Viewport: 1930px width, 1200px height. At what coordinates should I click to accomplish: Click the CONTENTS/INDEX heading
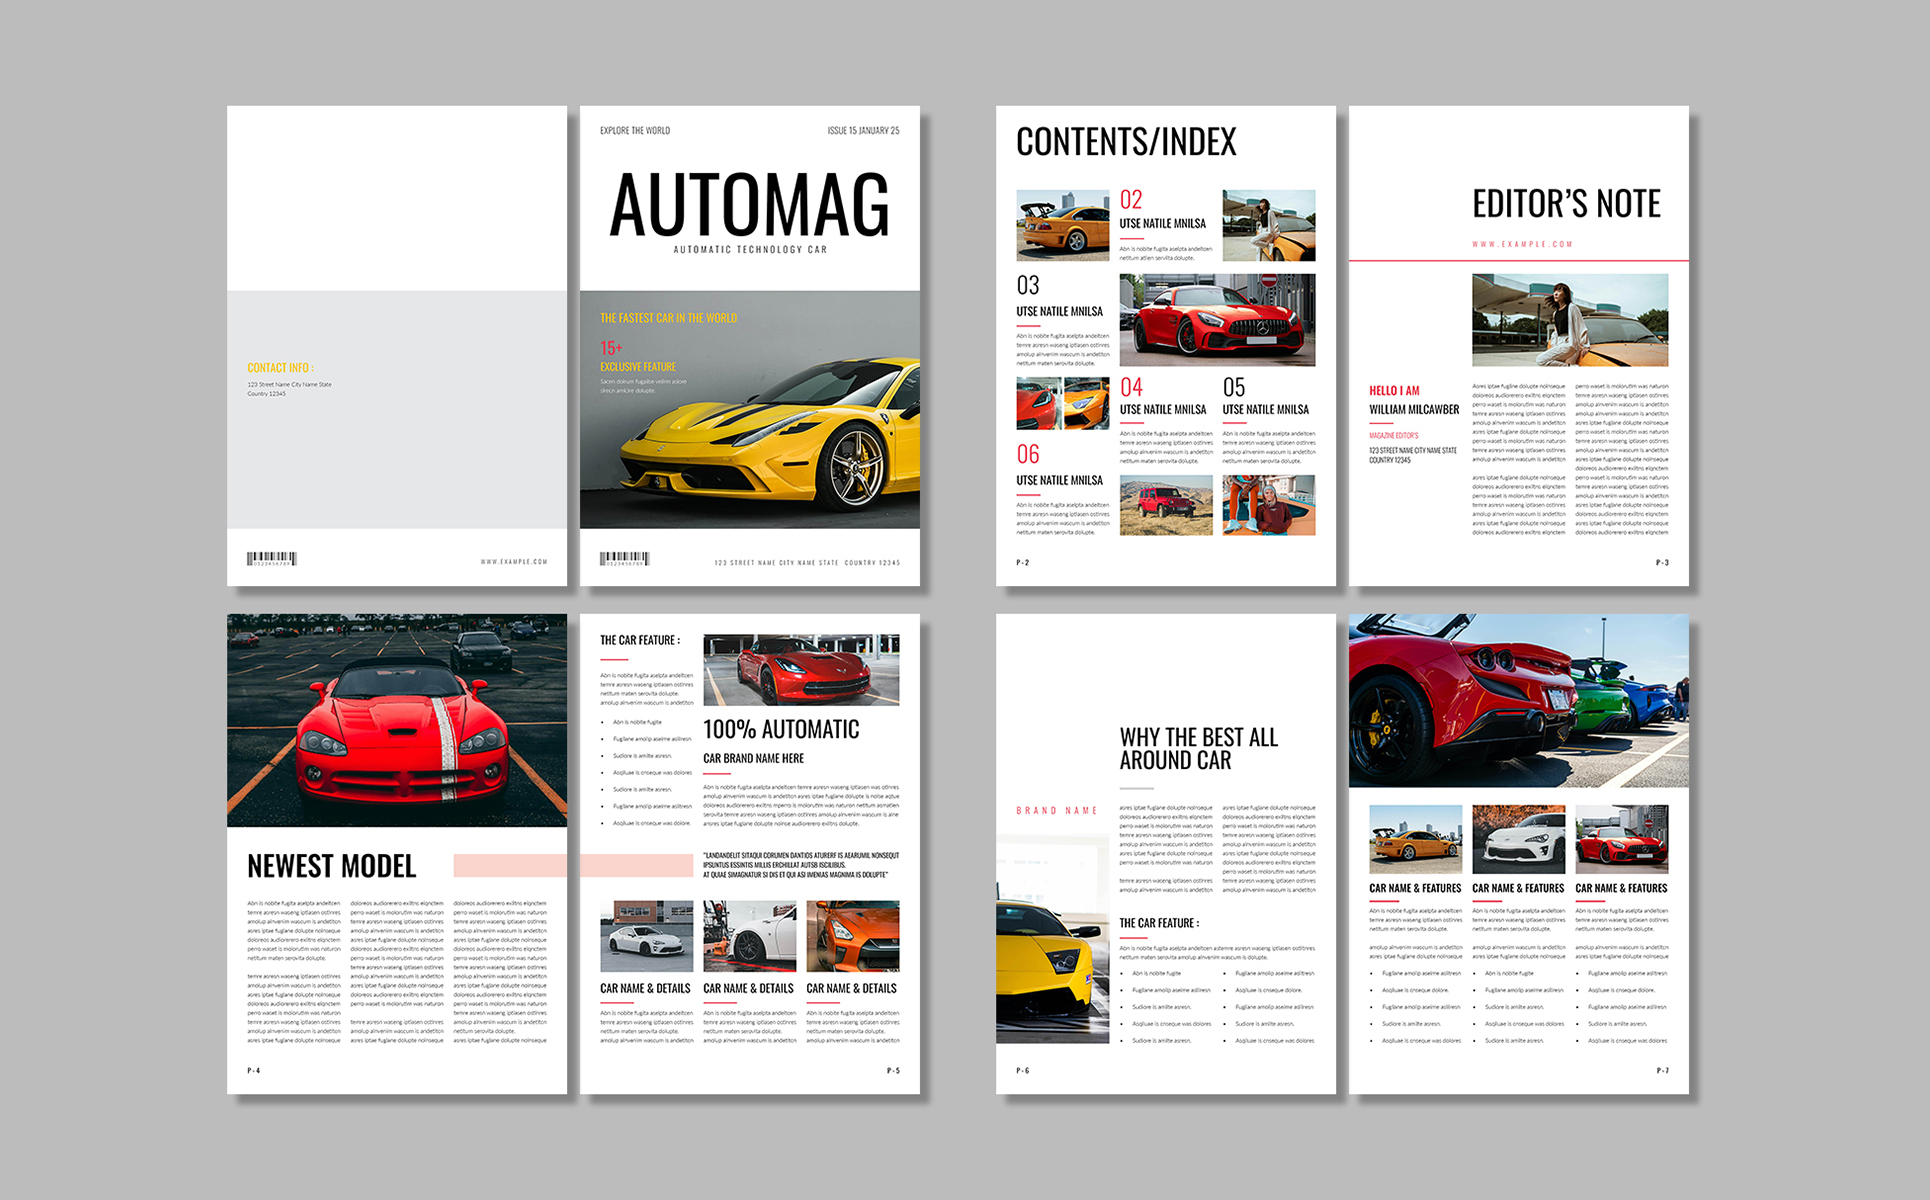pyautogui.click(x=1126, y=142)
